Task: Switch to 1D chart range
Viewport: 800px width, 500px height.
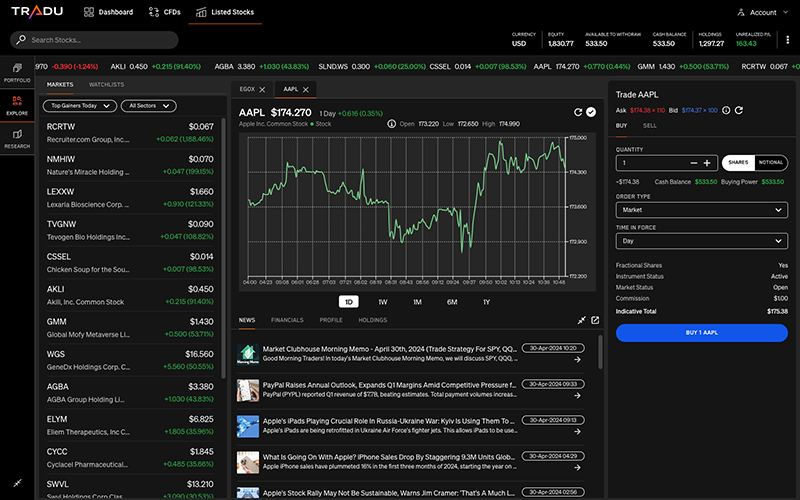Action: (349, 302)
